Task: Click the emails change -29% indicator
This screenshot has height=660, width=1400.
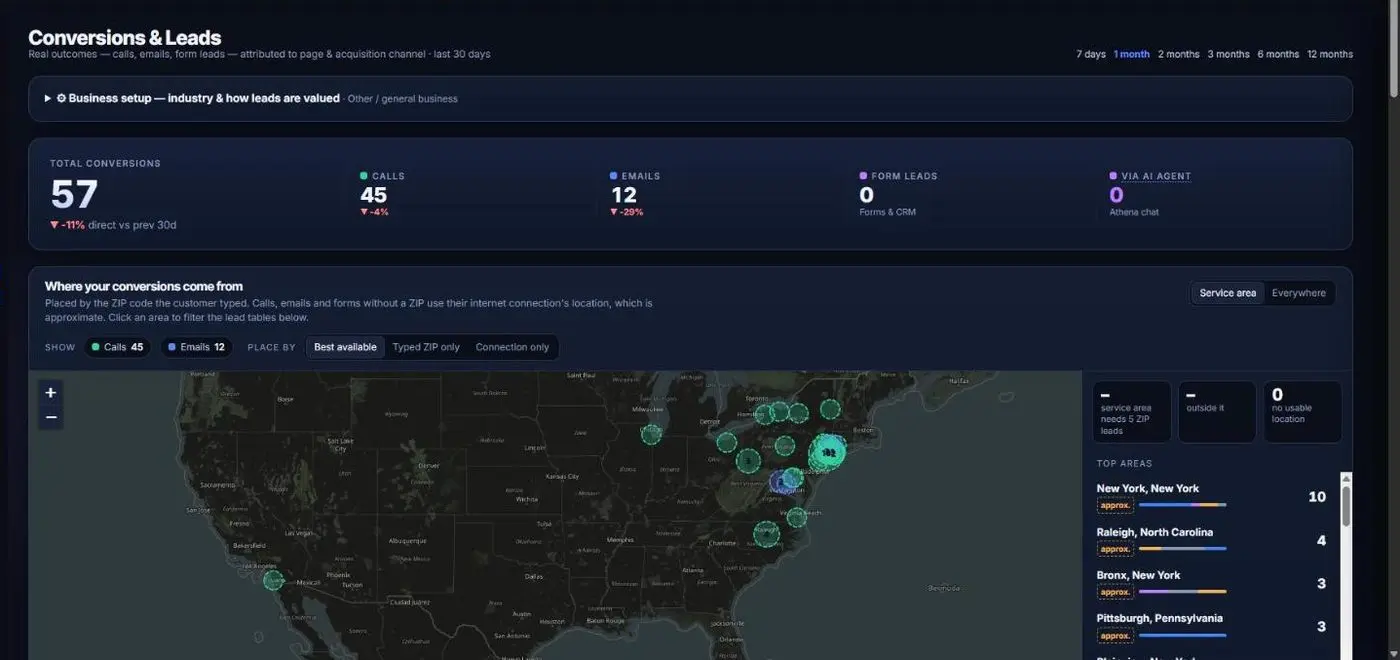Action: [627, 212]
